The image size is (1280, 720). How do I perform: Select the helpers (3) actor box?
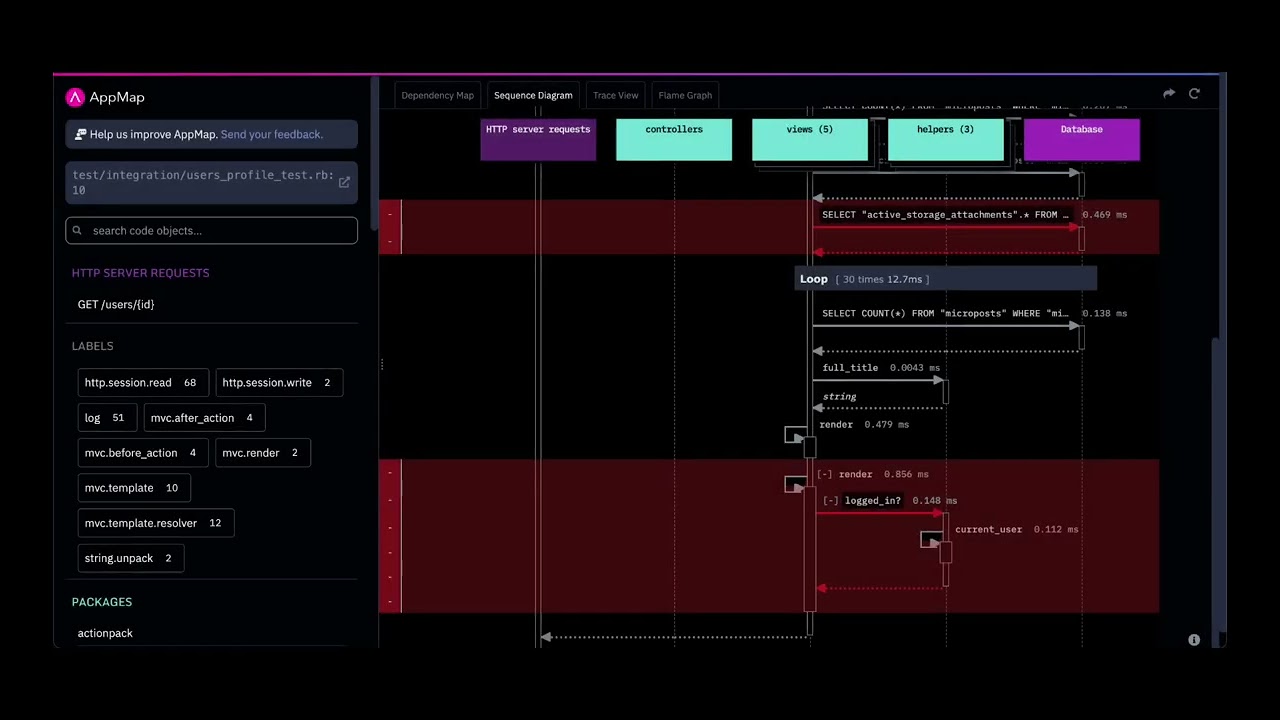tap(946, 139)
